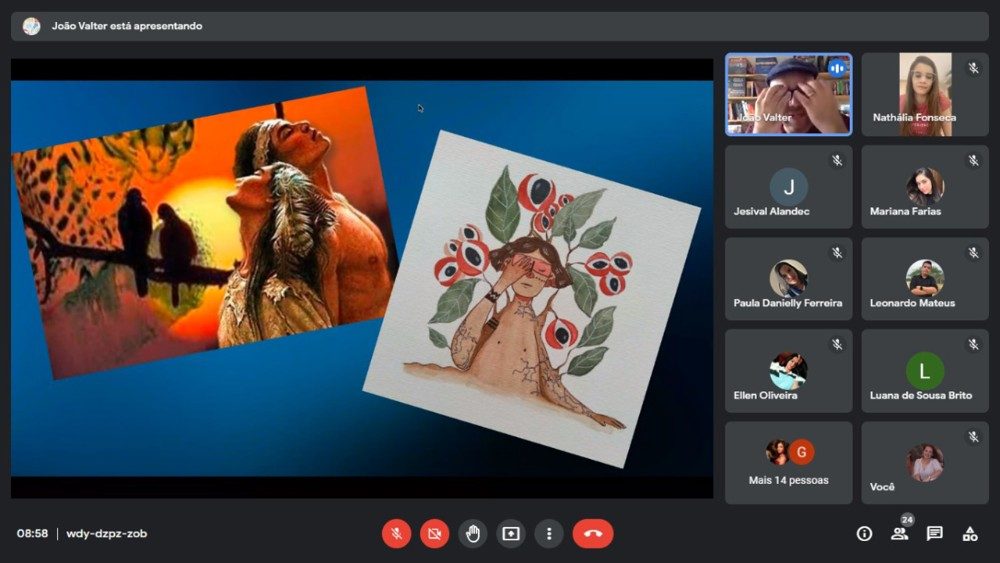Open the activities shapes icon
Image resolution: width=1000 pixels, height=563 pixels.
(x=969, y=534)
